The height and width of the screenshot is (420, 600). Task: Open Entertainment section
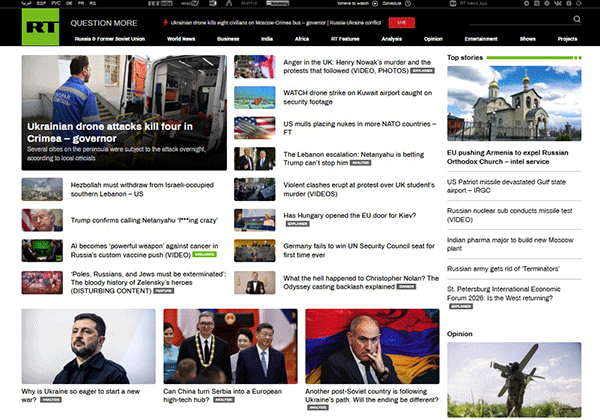pyautogui.click(x=481, y=39)
